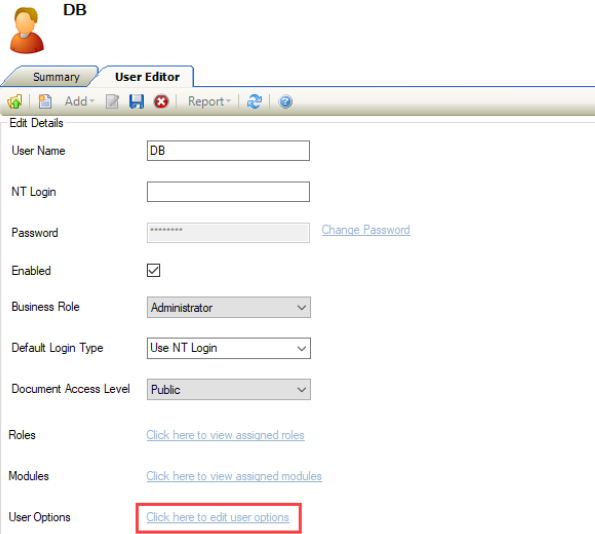
Task: Click the Change Password link
Action: coord(366,230)
